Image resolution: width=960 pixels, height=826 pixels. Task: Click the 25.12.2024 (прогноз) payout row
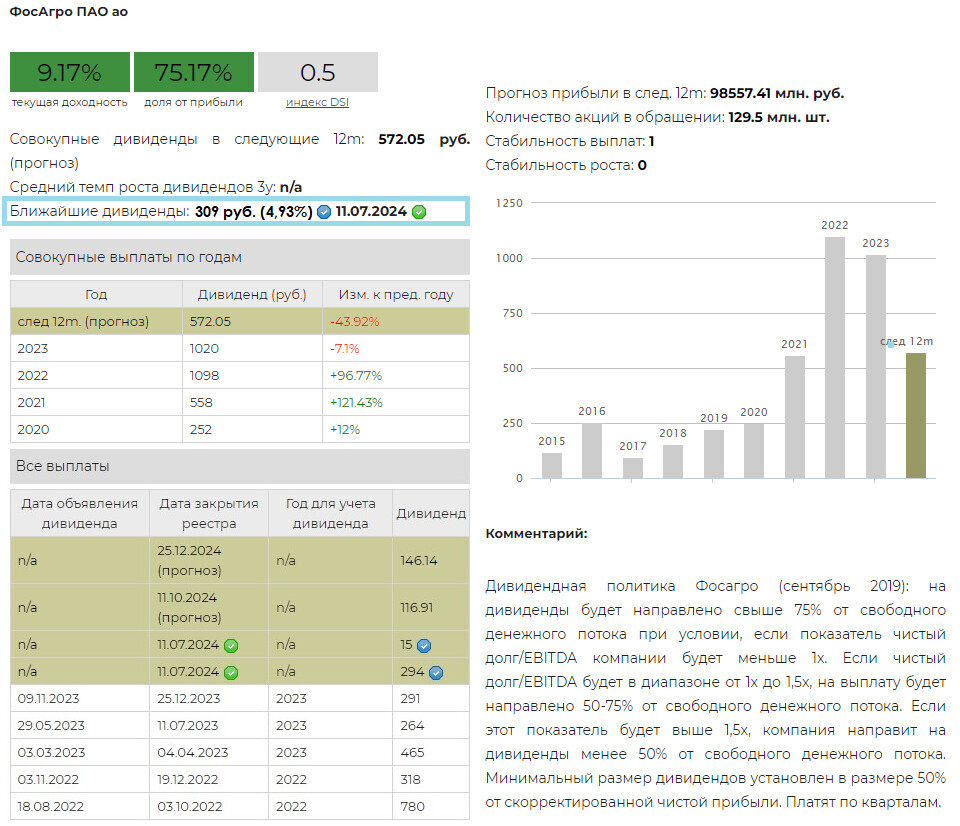[239, 561]
